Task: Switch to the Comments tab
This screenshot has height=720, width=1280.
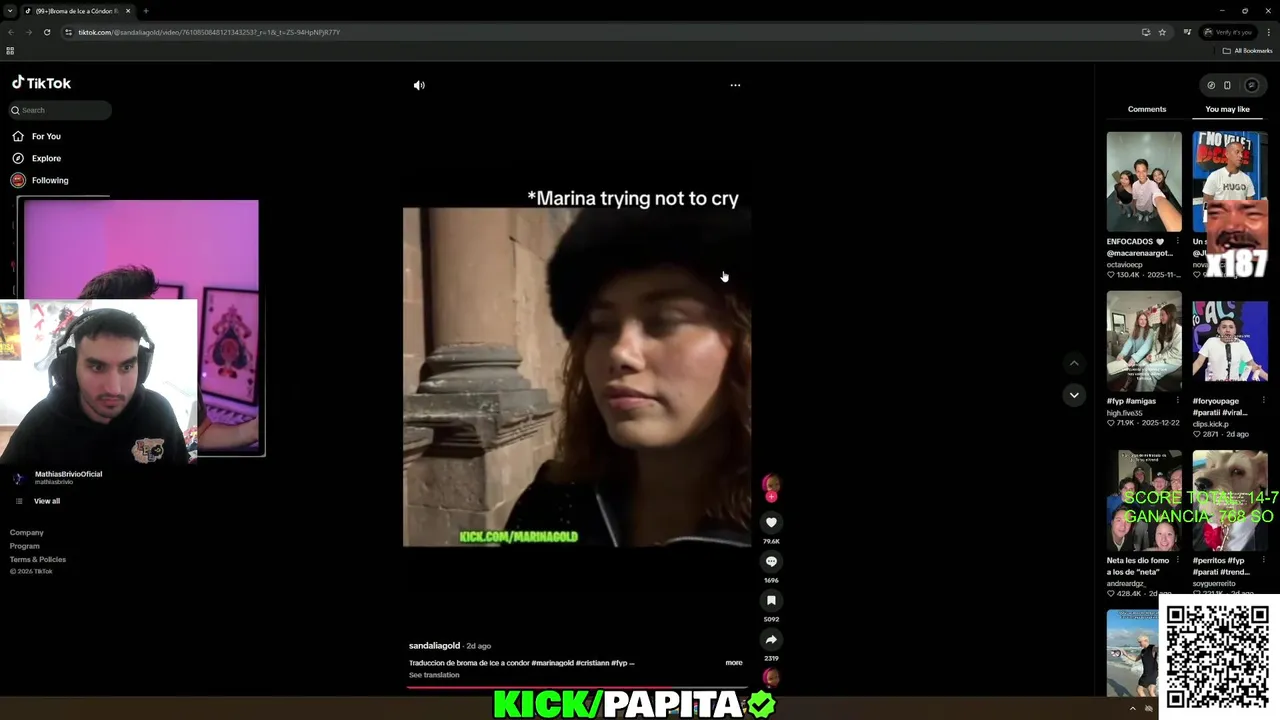Action: tap(1147, 109)
